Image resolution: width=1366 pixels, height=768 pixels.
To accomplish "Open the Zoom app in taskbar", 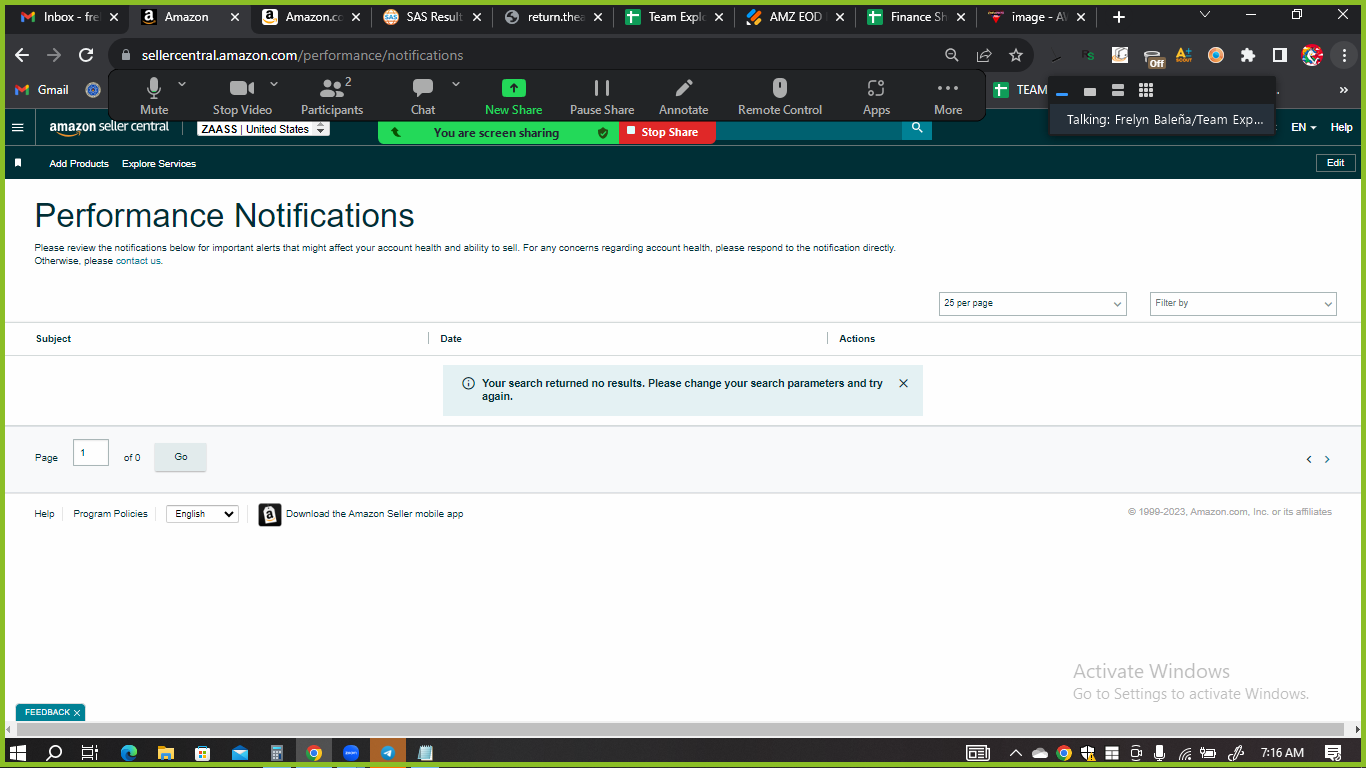I will tap(351, 753).
